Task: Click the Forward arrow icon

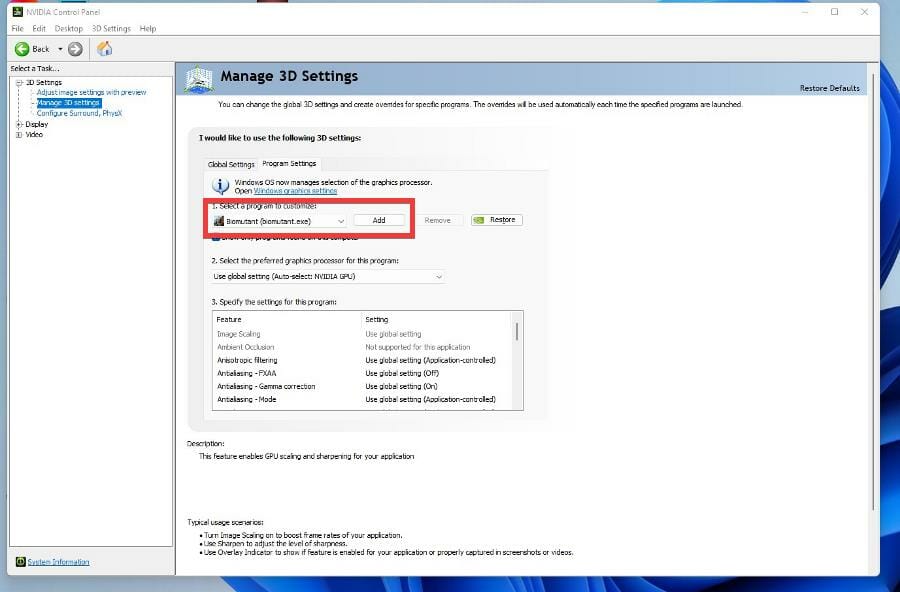Action: [75, 49]
